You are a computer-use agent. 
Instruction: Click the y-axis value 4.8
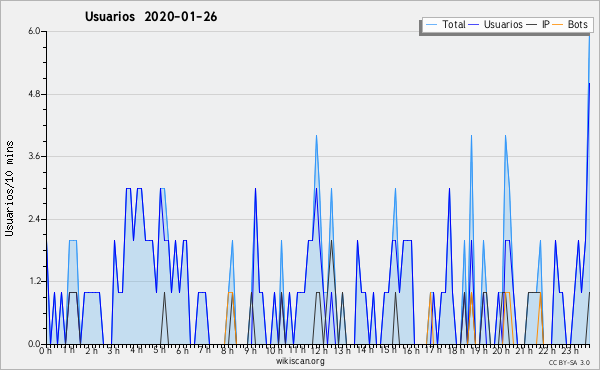34,94
